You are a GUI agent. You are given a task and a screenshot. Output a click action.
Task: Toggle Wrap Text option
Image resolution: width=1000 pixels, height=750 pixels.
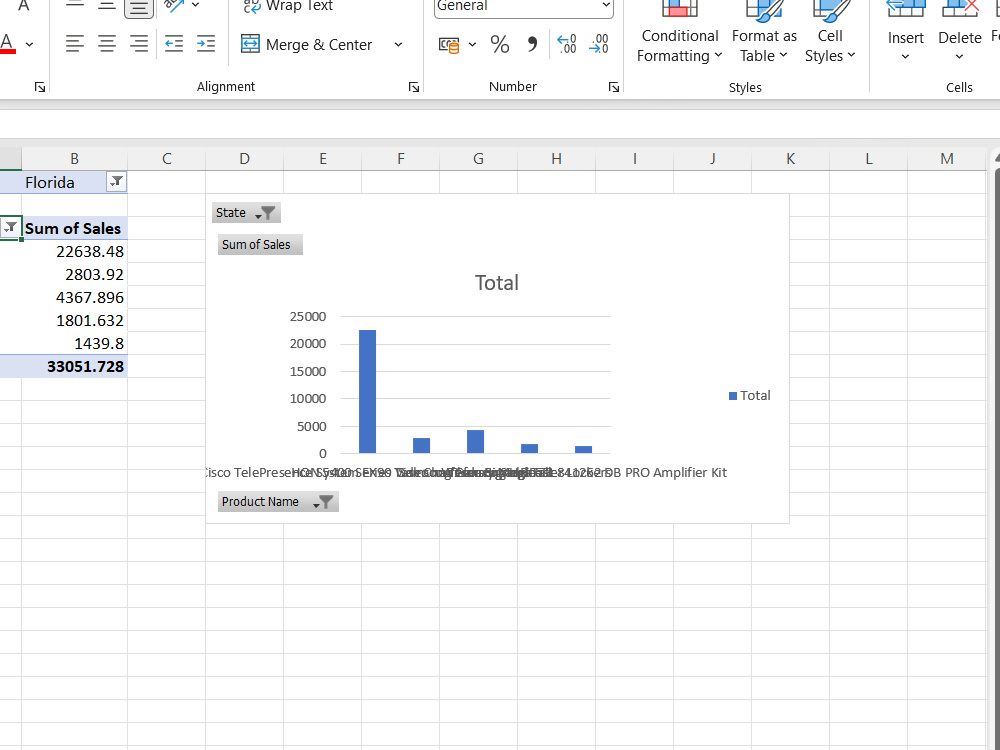click(288, 6)
